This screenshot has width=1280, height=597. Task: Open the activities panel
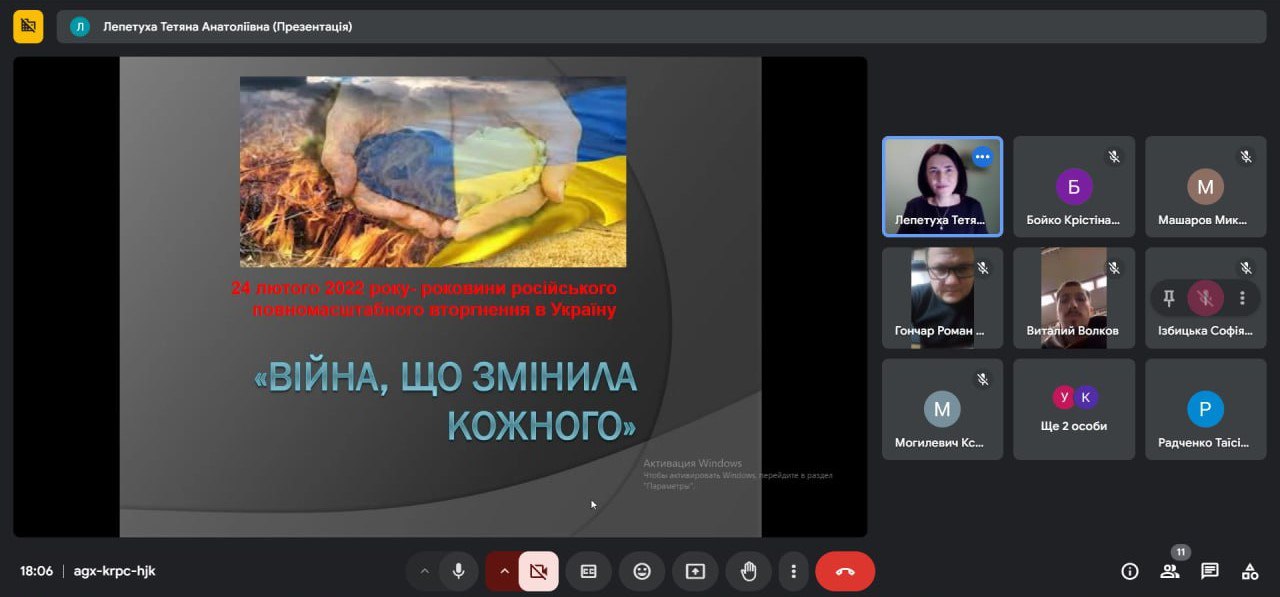(x=1250, y=571)
